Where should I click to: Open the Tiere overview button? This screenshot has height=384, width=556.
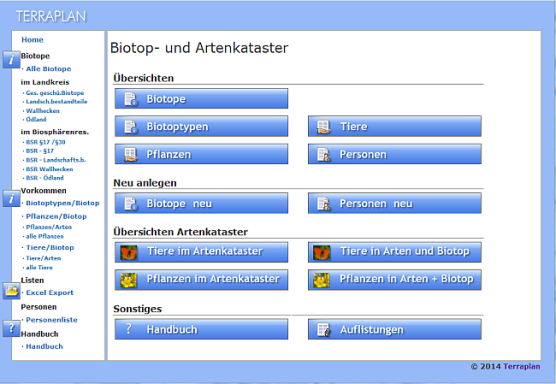[395, 126]
